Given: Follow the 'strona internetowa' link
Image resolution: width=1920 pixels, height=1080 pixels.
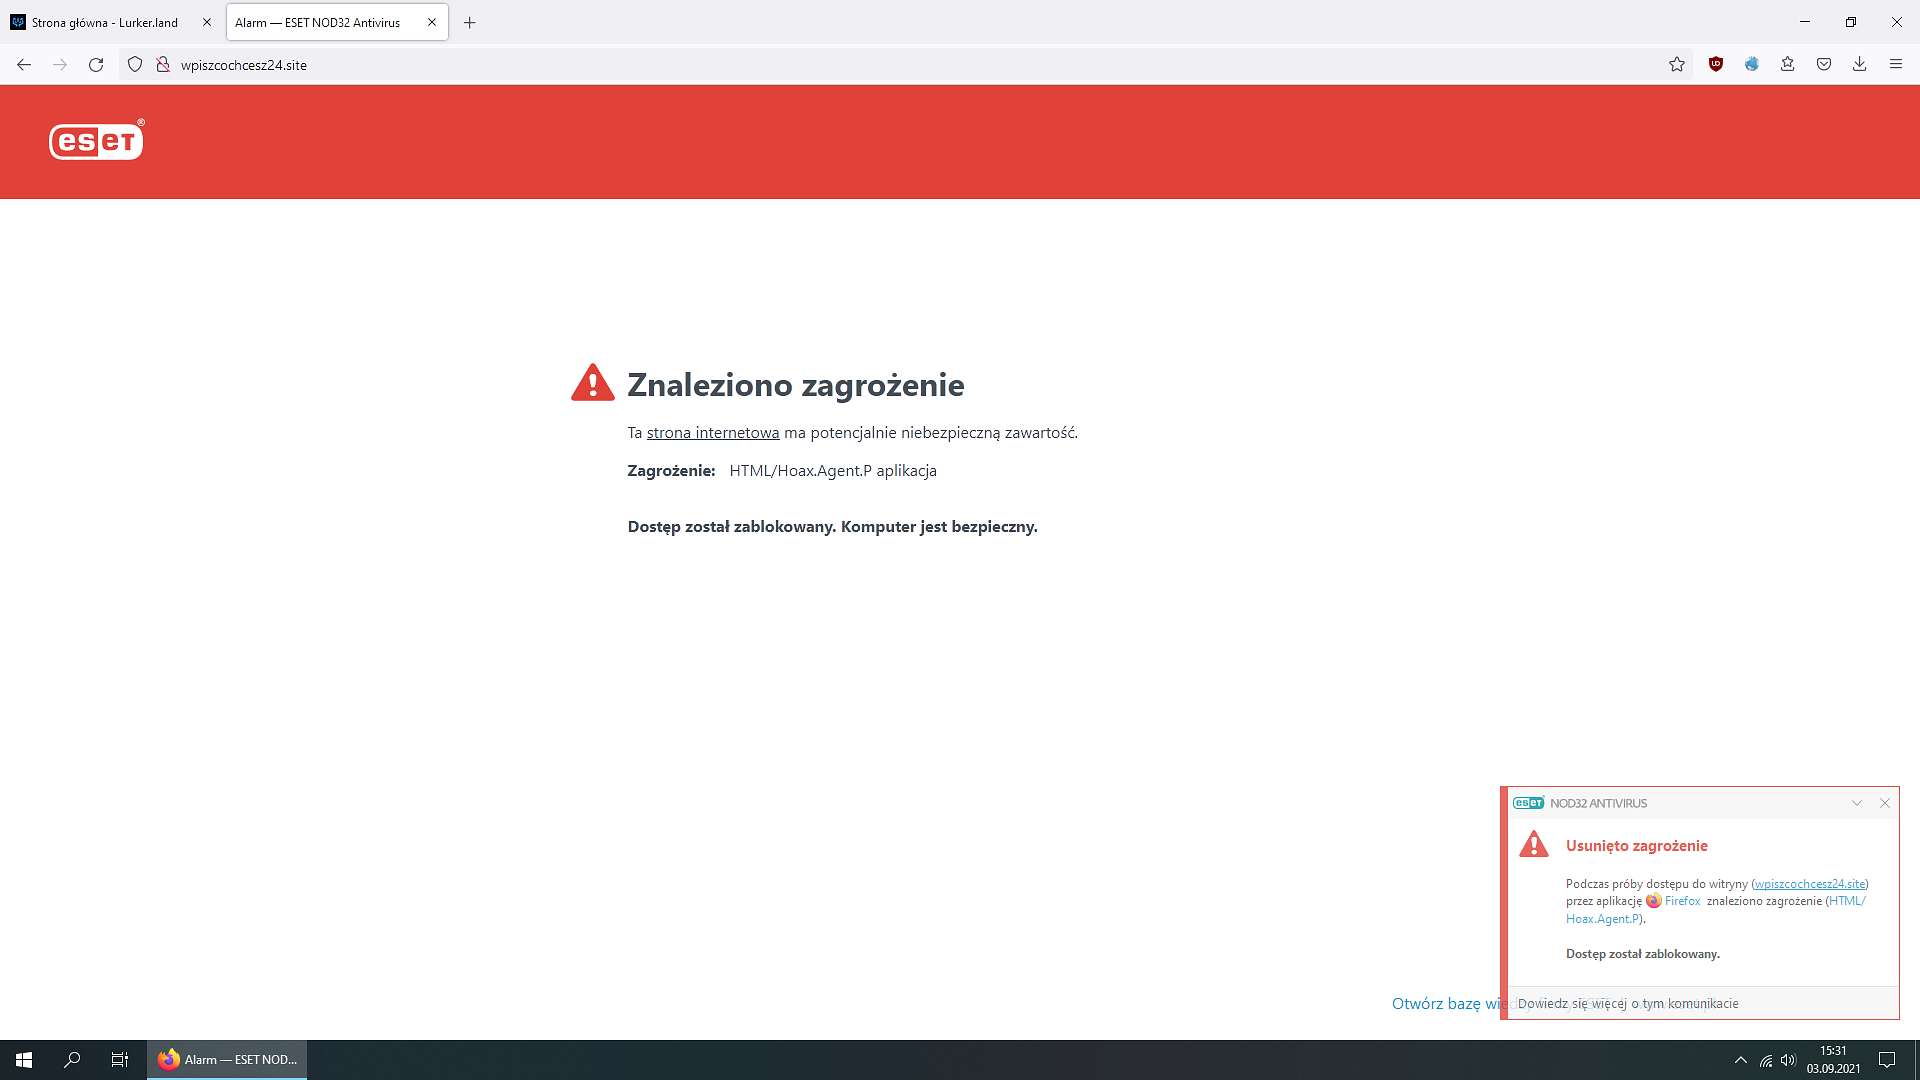Looking at the screenshot, I should click(713, 433).
